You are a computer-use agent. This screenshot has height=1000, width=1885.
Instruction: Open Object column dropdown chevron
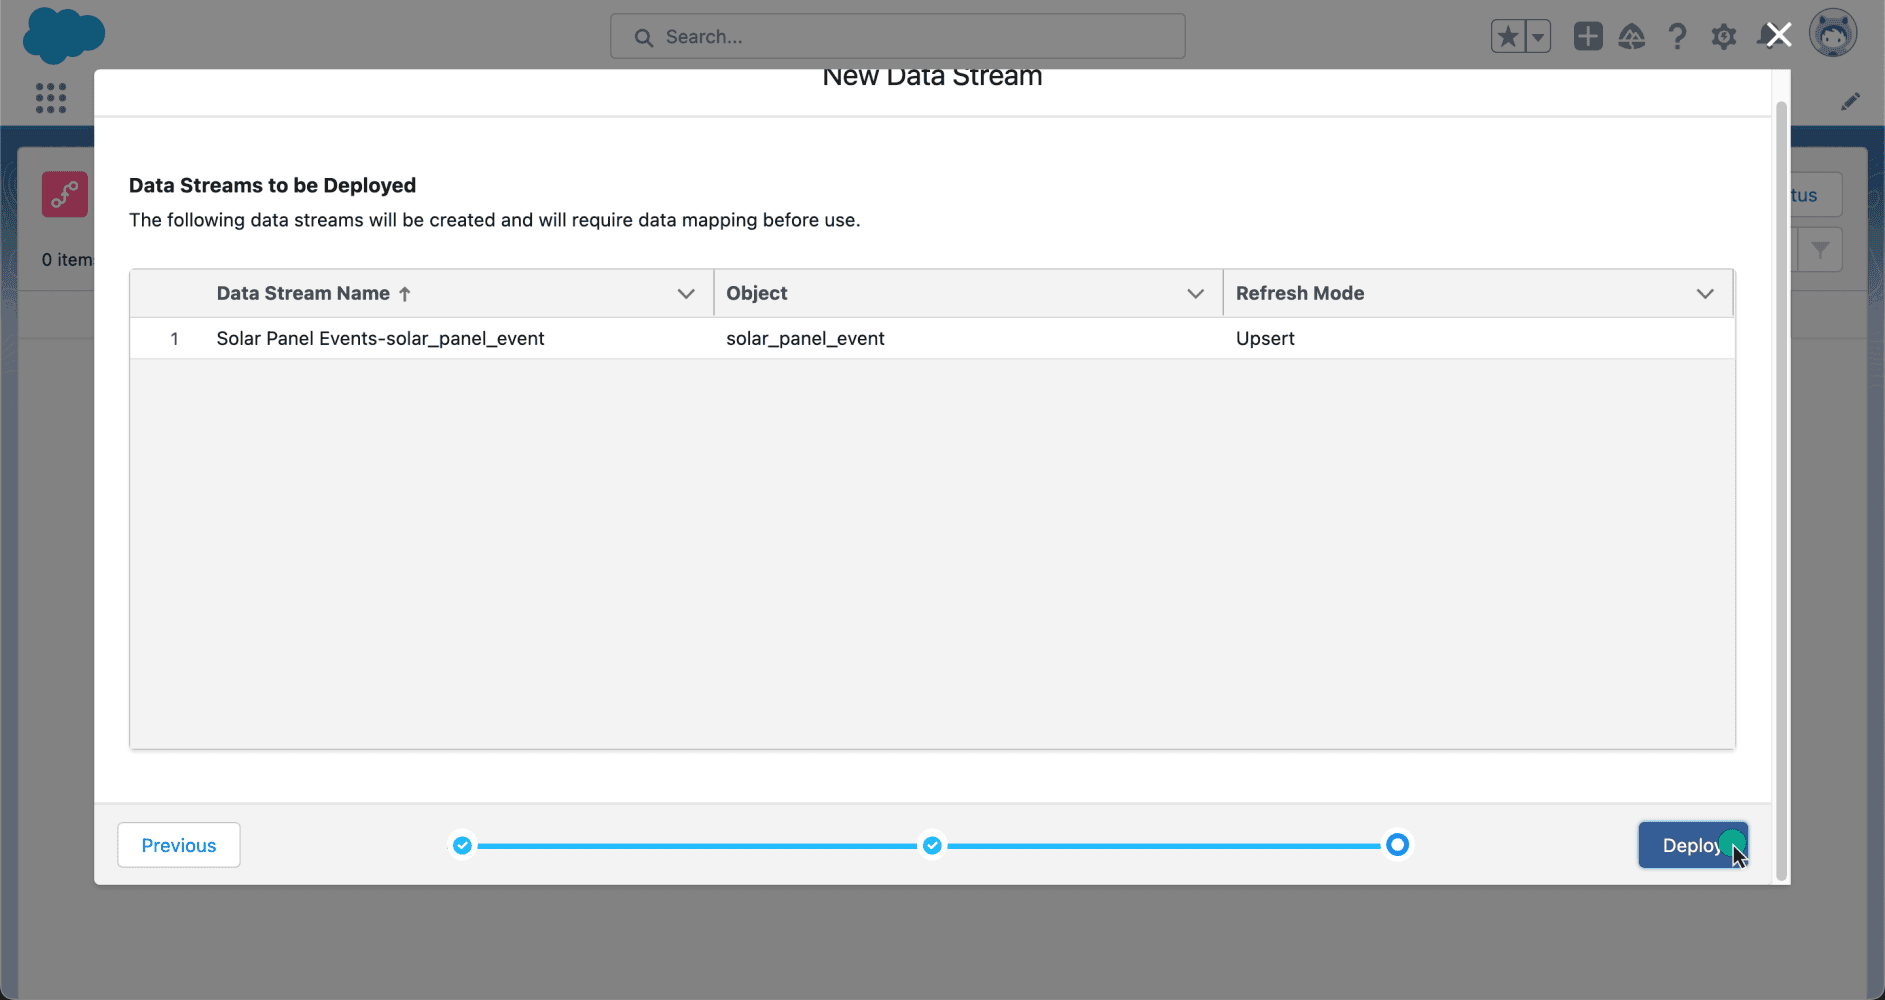1195,293
